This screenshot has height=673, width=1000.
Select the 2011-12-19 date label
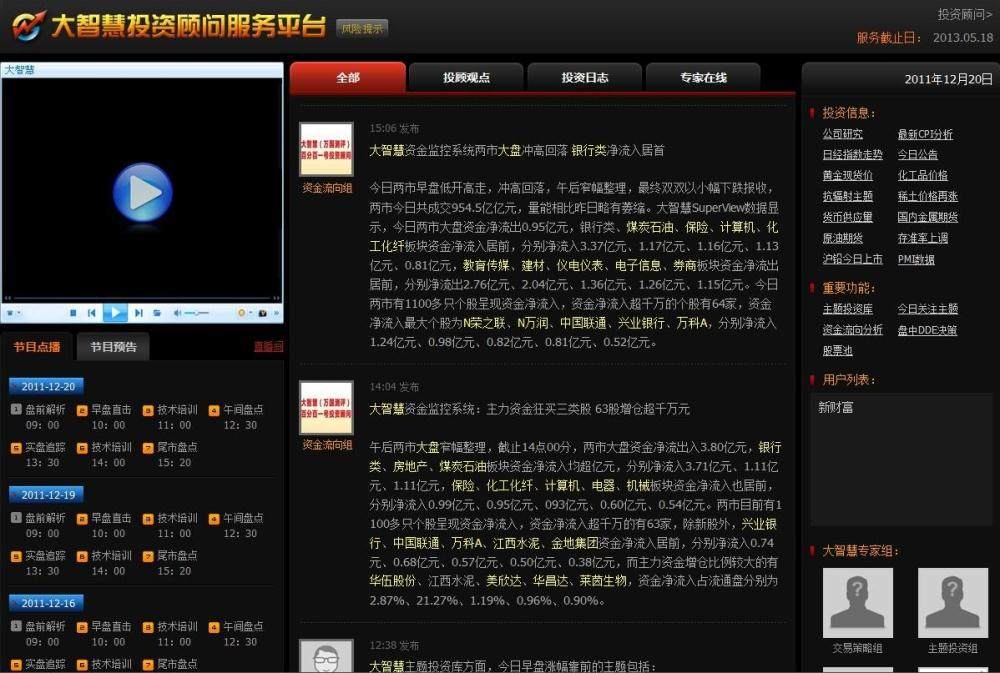coord(47,494)
